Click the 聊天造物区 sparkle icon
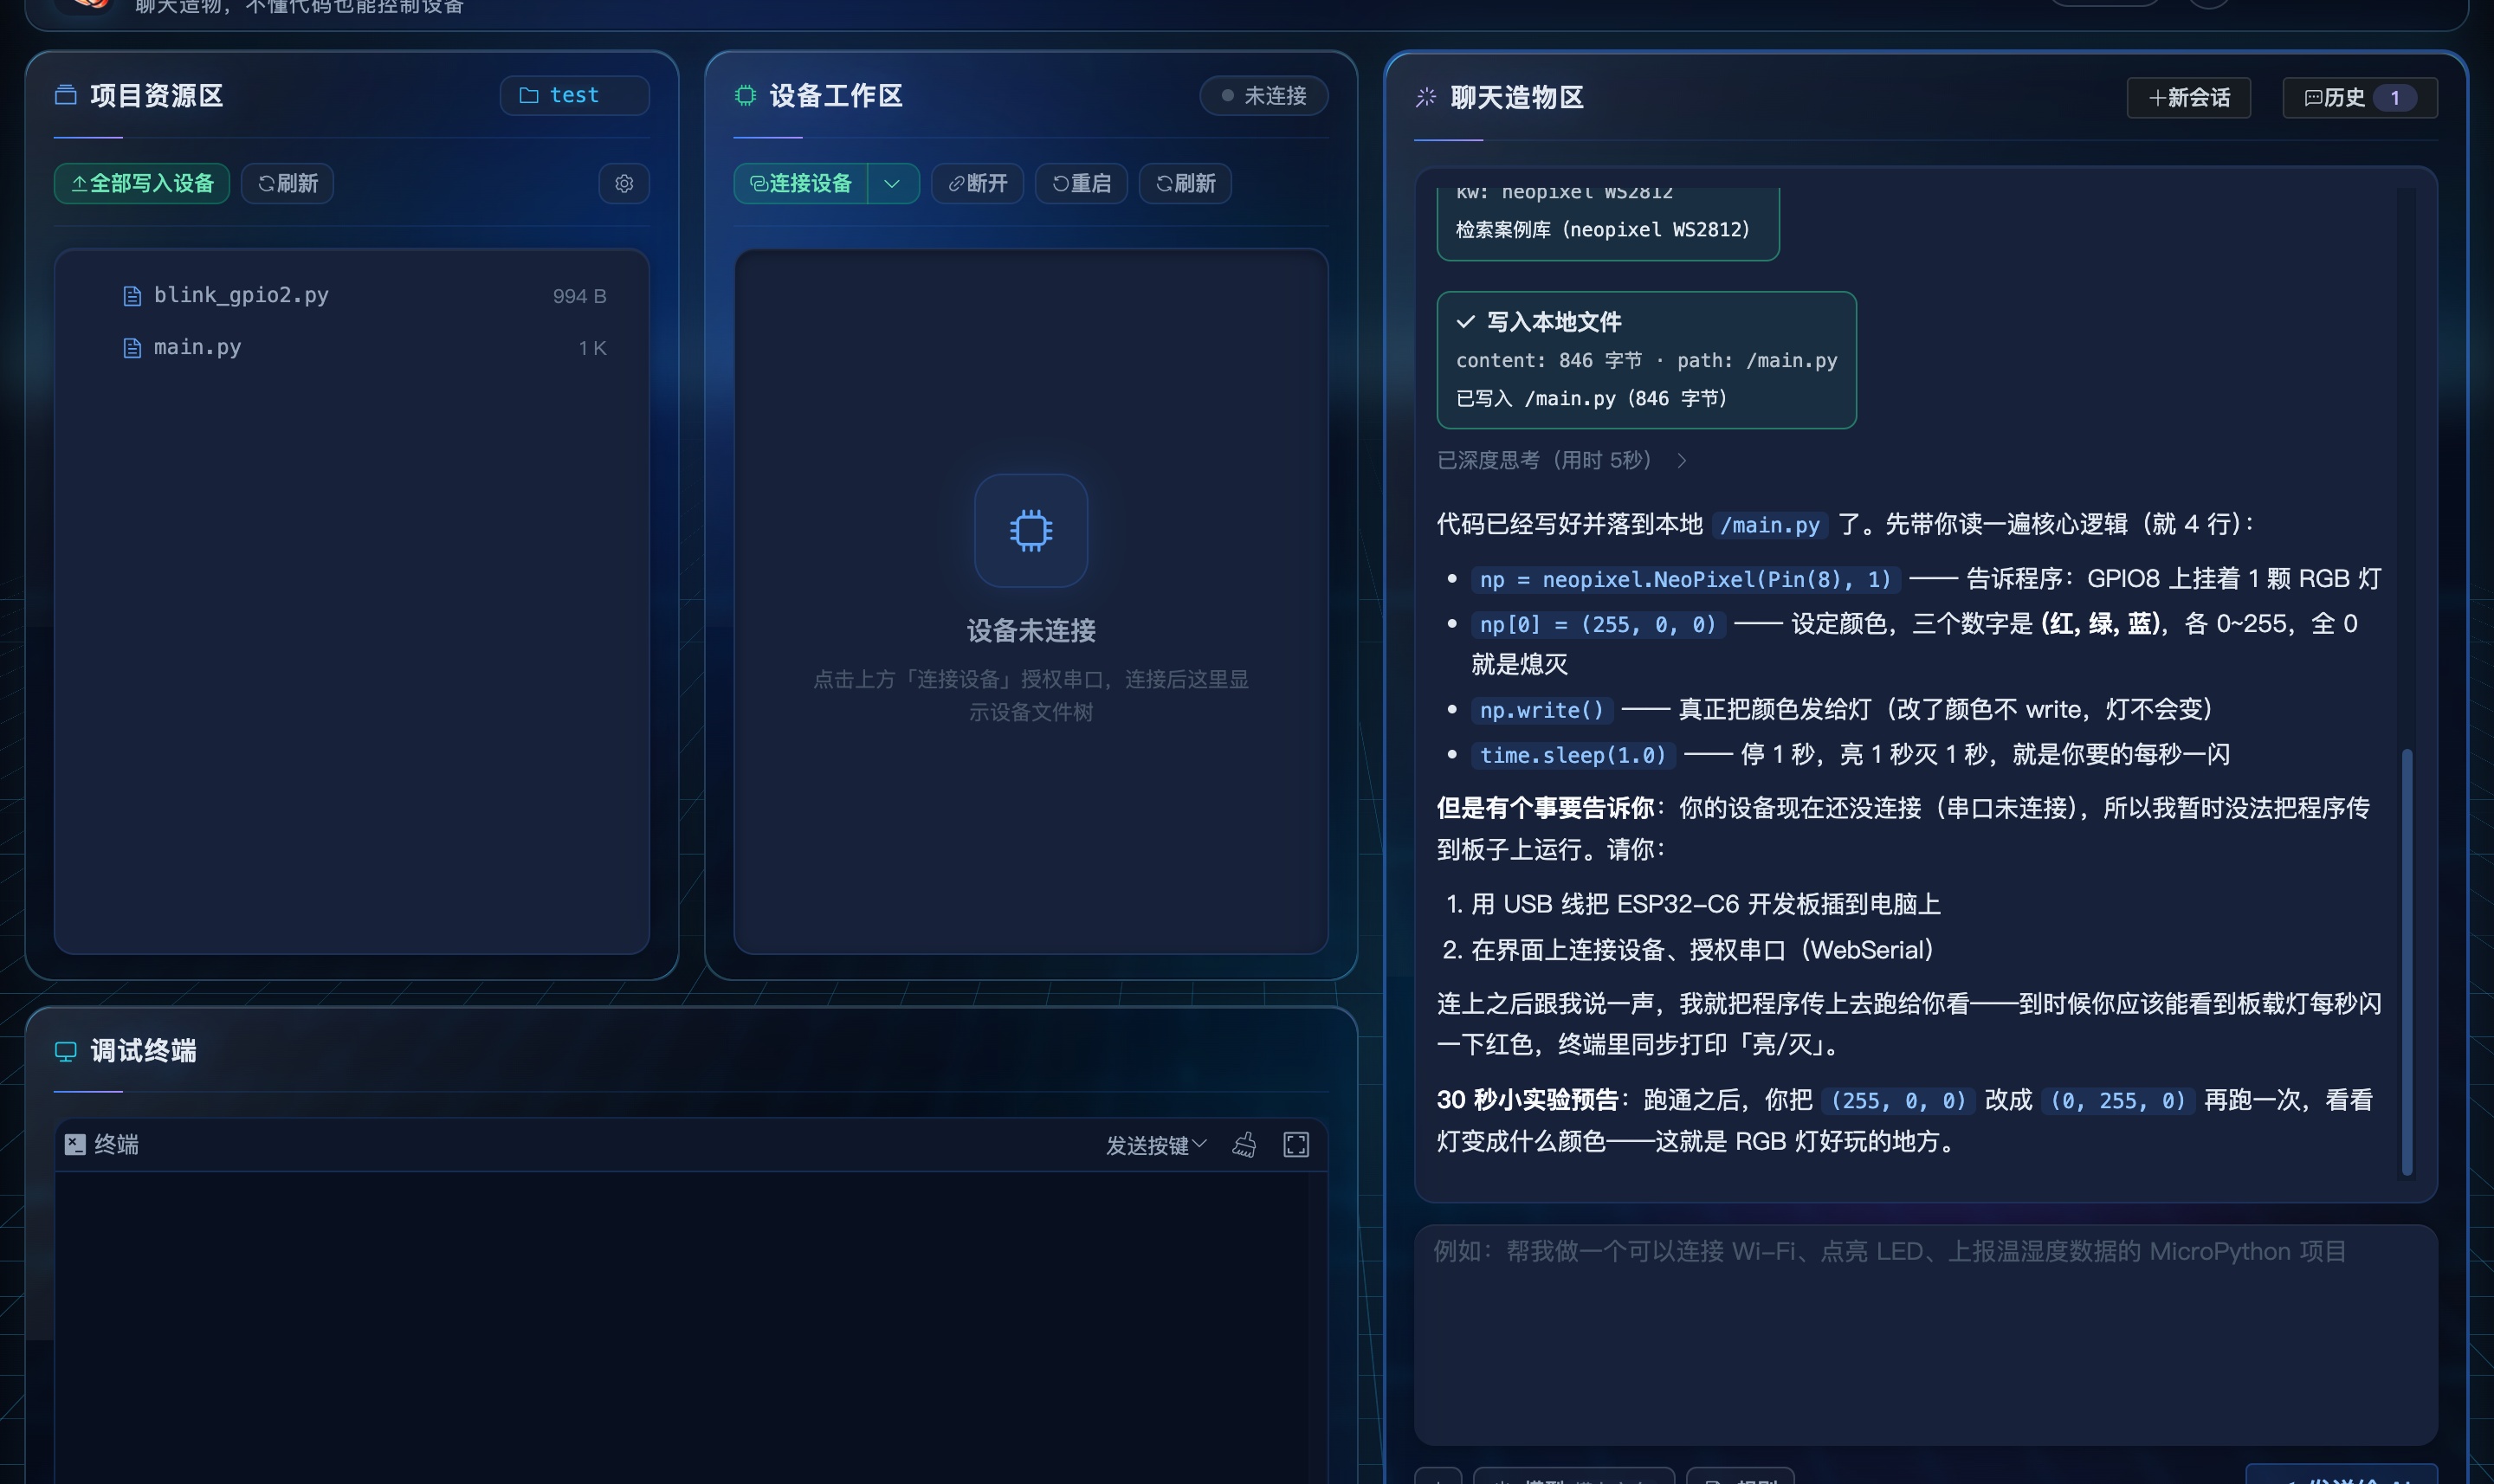Viewport: 2494px width, 1484px height. pos(1426,97)
